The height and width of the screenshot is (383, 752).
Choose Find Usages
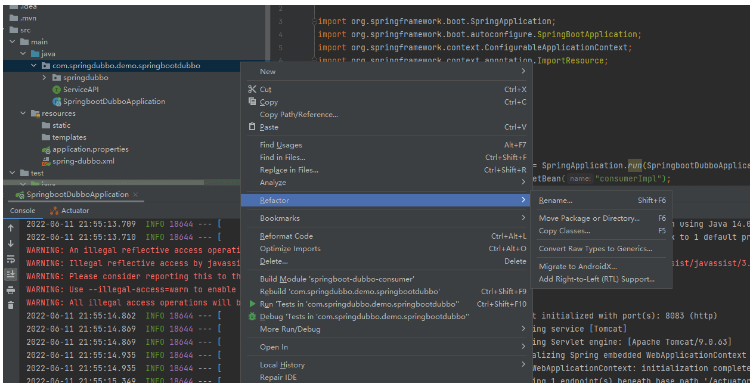[281, 145]
